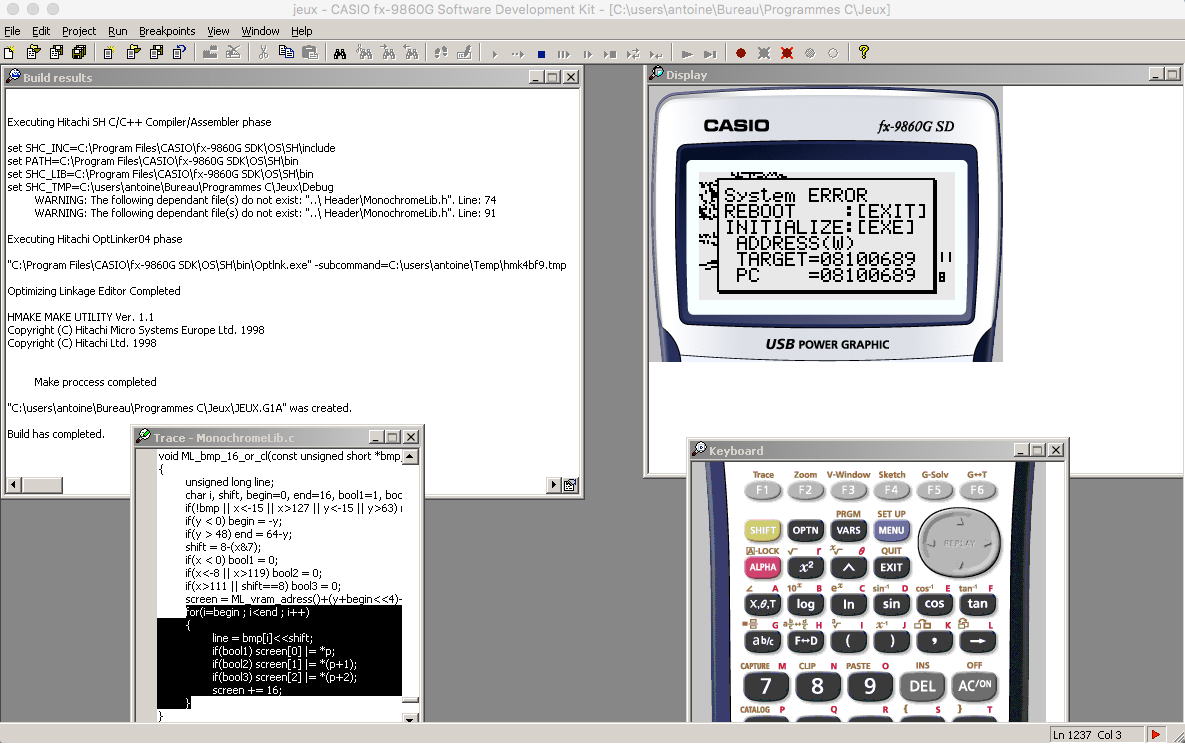
Task: Click the tan calculator key
Action: pyautogui.click(x=978, y=604)
